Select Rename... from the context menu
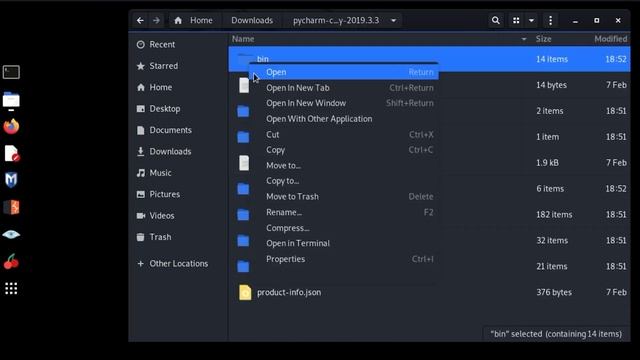Image resolution: width=640 pixels, height=360 pixels. pyautogui.click(x=344, y=212)
